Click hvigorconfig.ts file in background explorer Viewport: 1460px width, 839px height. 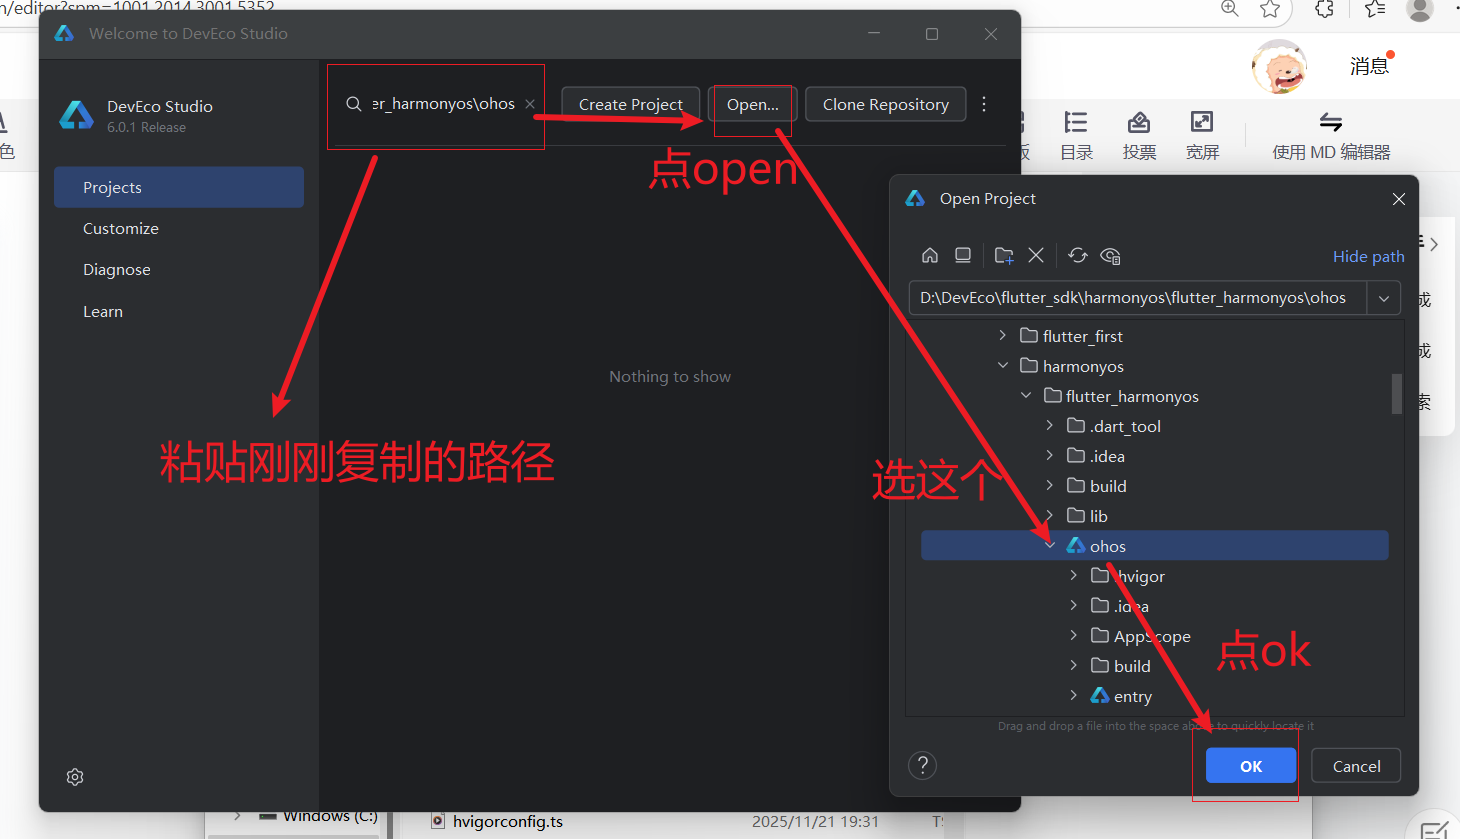tap(507, 821)
